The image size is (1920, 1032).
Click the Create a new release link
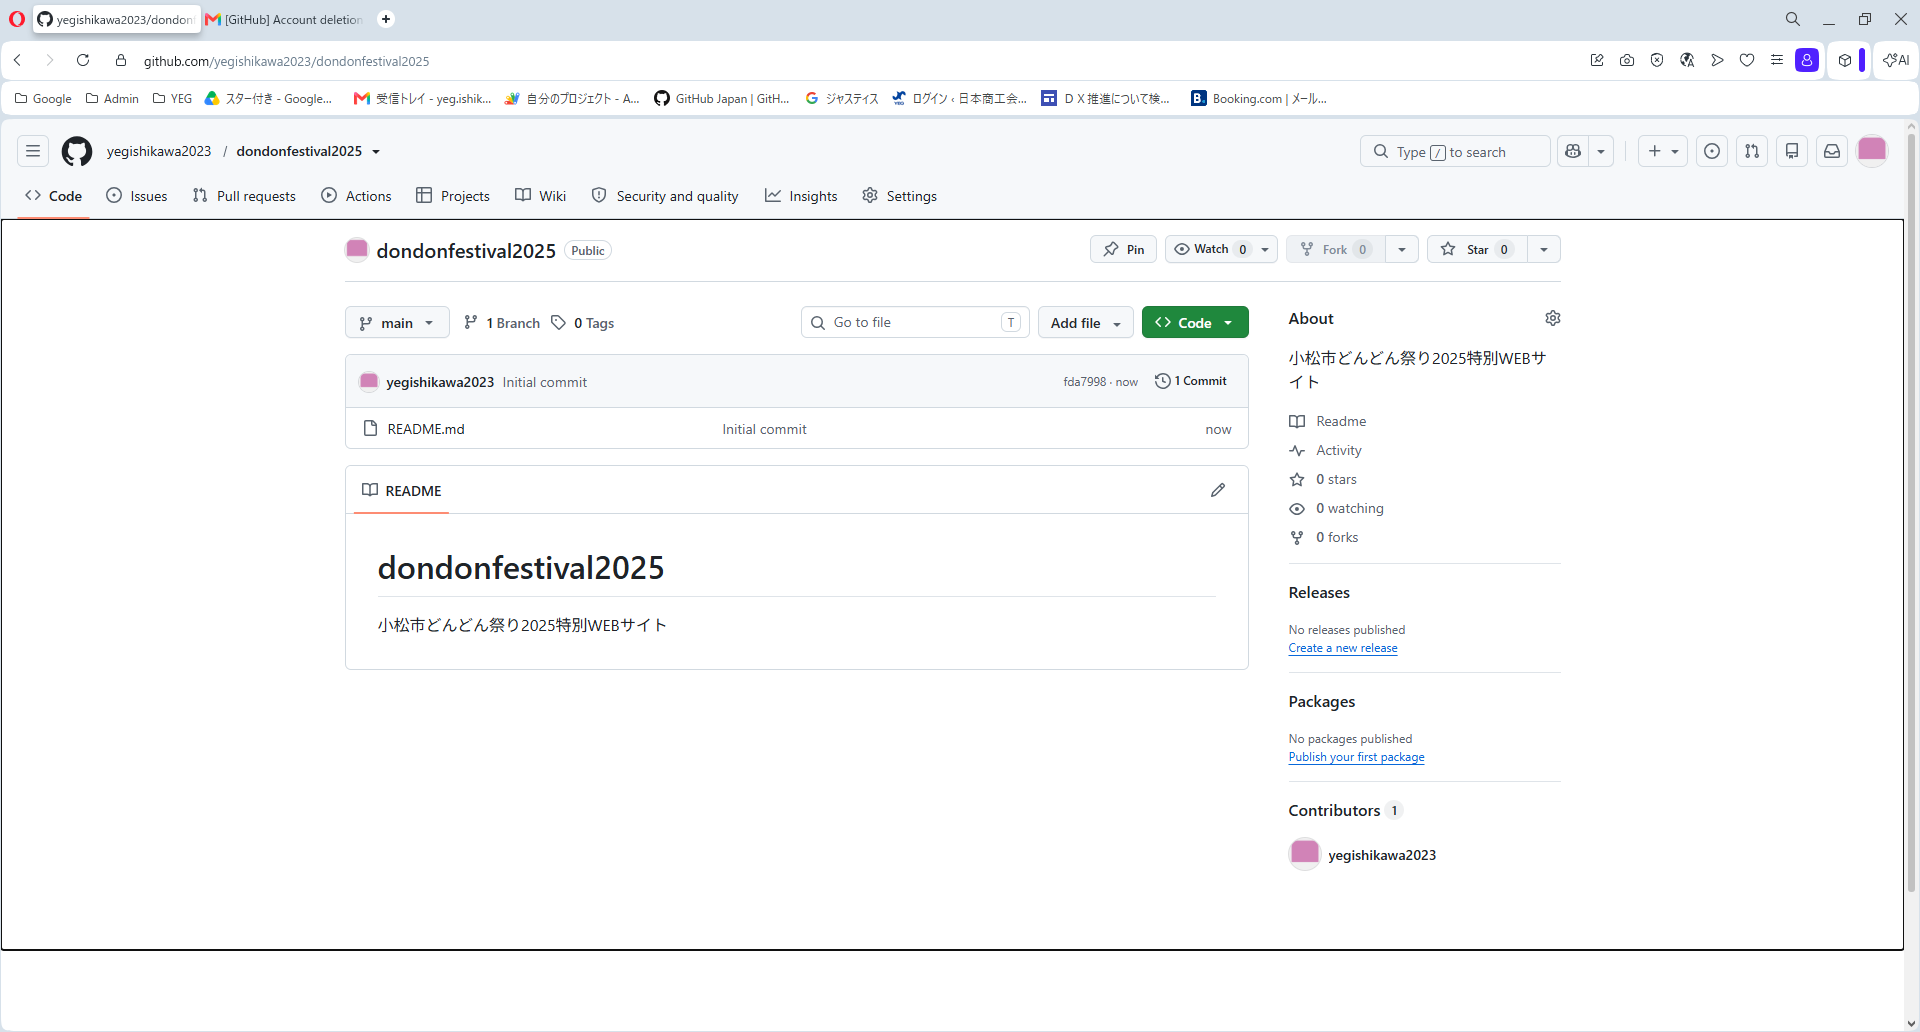pos(1343,648)
